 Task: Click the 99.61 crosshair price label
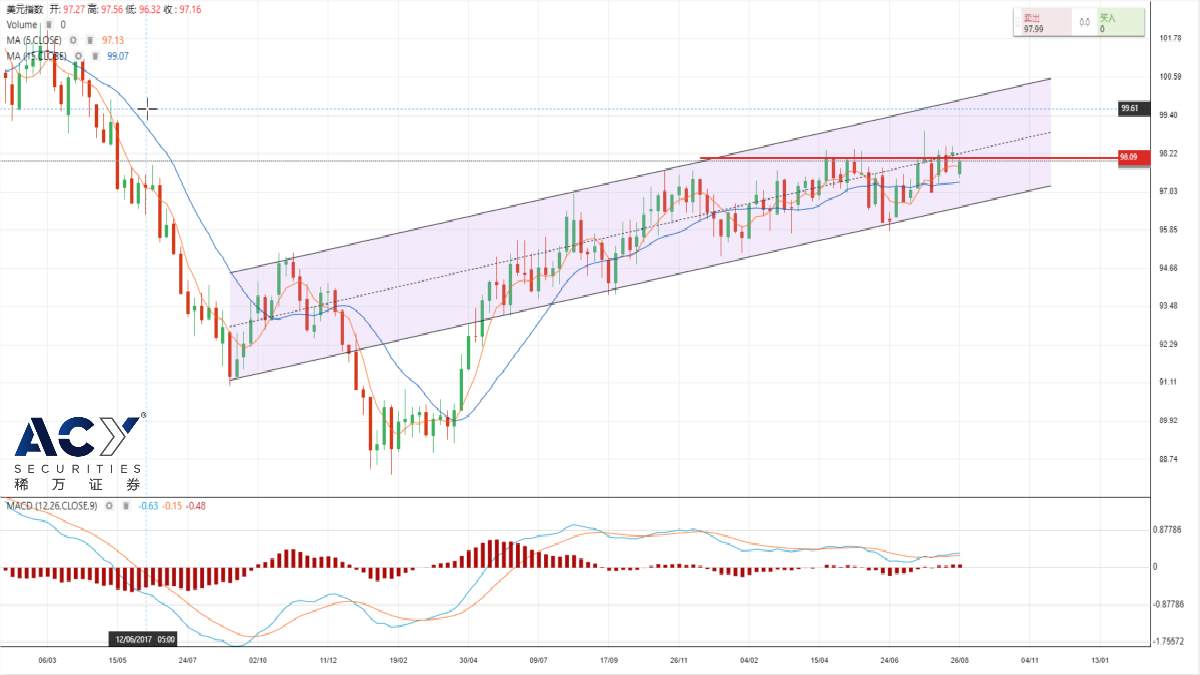click(x=1130, y=108)
